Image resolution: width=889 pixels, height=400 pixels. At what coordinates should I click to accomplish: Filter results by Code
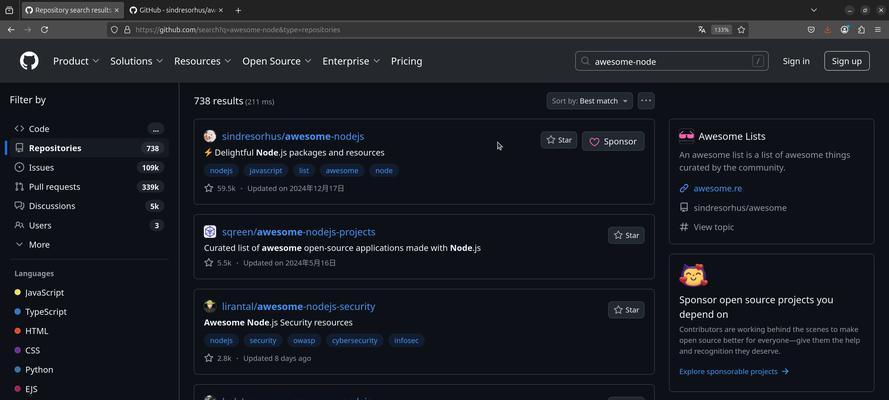tap(89, 129)
